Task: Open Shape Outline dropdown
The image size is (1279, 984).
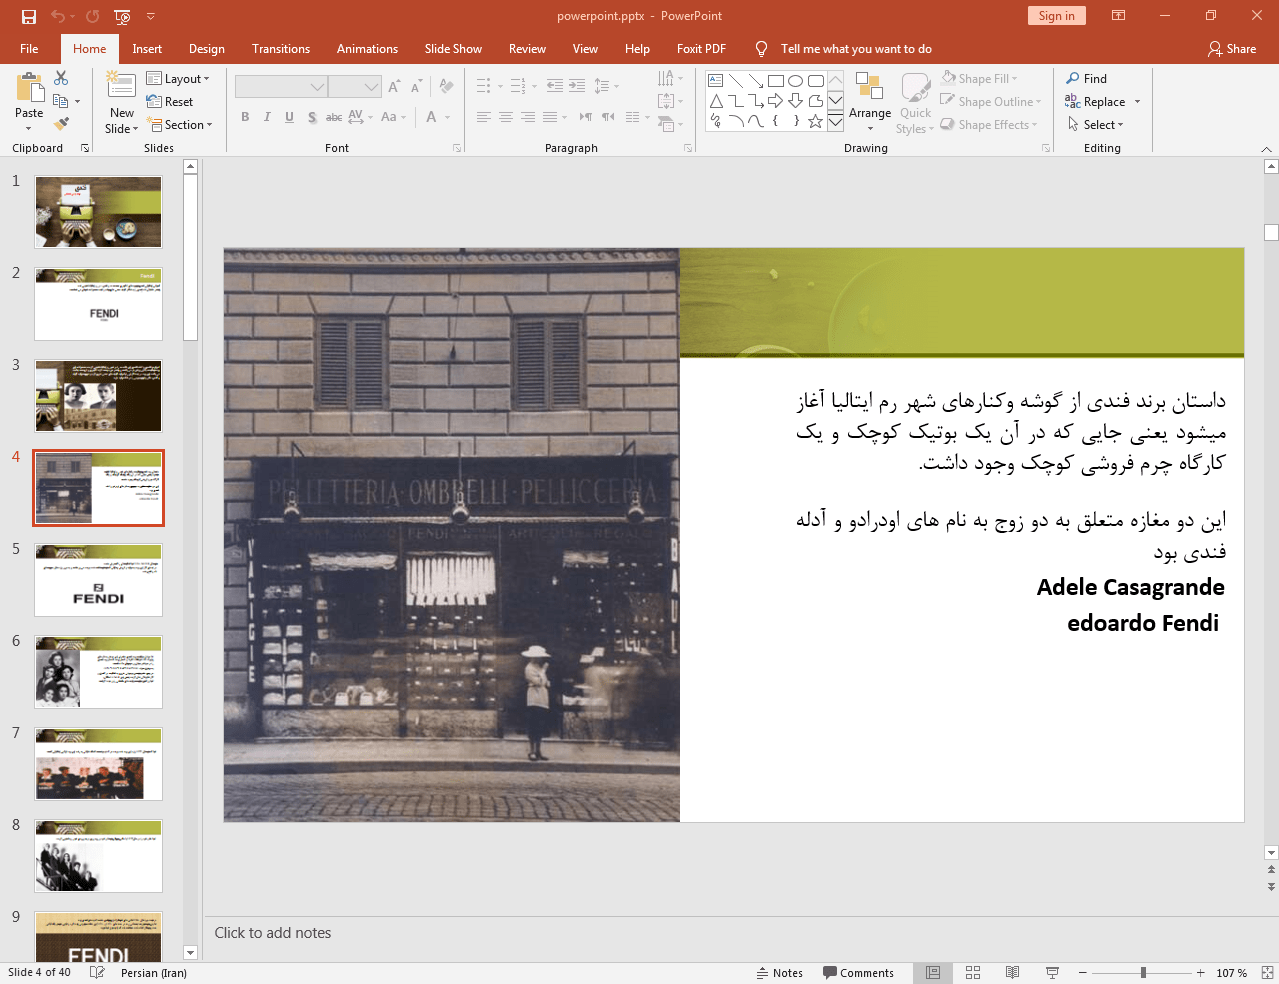Action: [991, 102]
